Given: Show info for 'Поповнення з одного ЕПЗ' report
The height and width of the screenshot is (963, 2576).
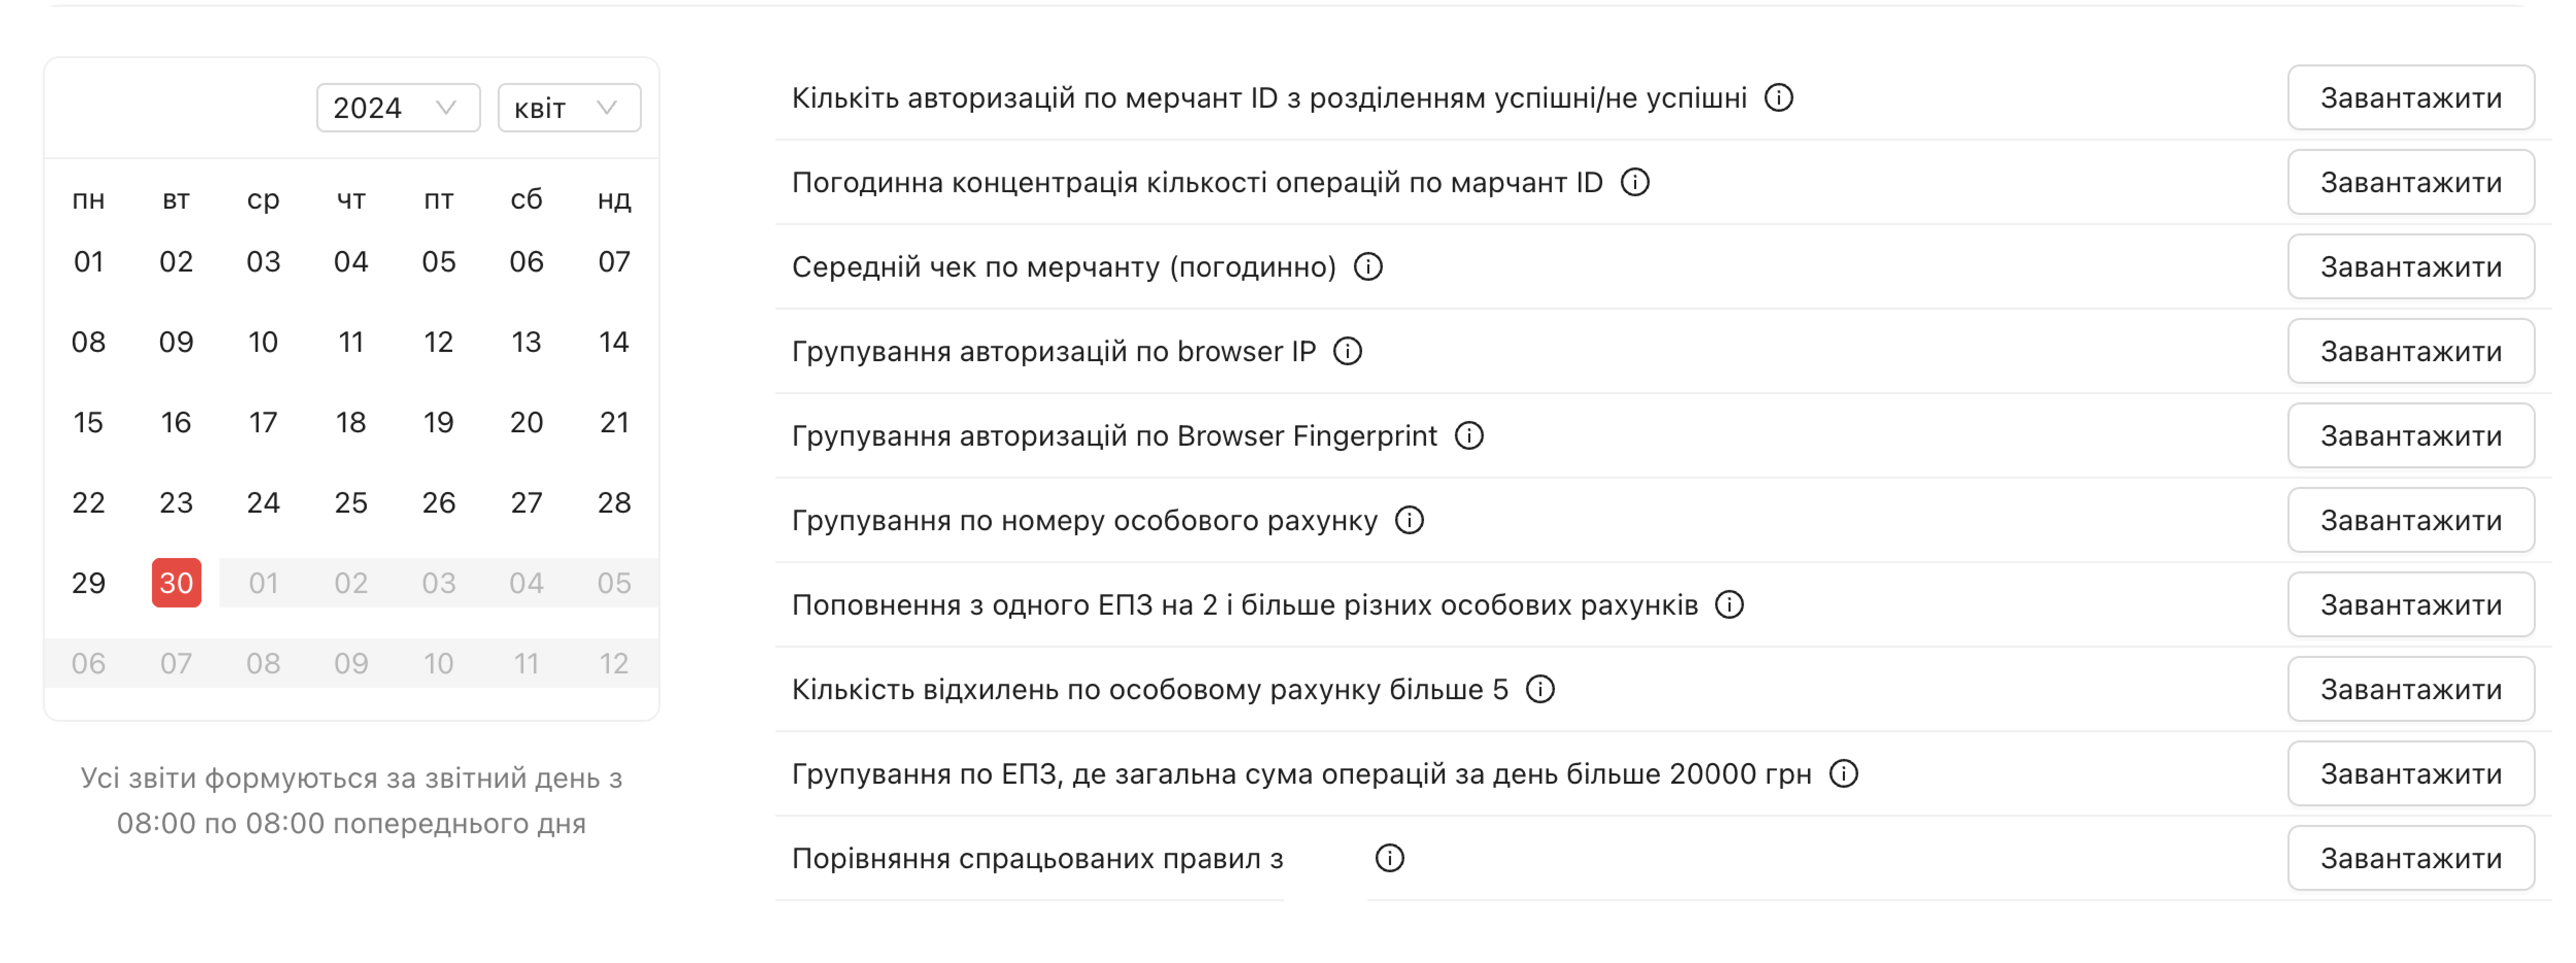Looking at the screenshot, I should (x=1729, y=605).
